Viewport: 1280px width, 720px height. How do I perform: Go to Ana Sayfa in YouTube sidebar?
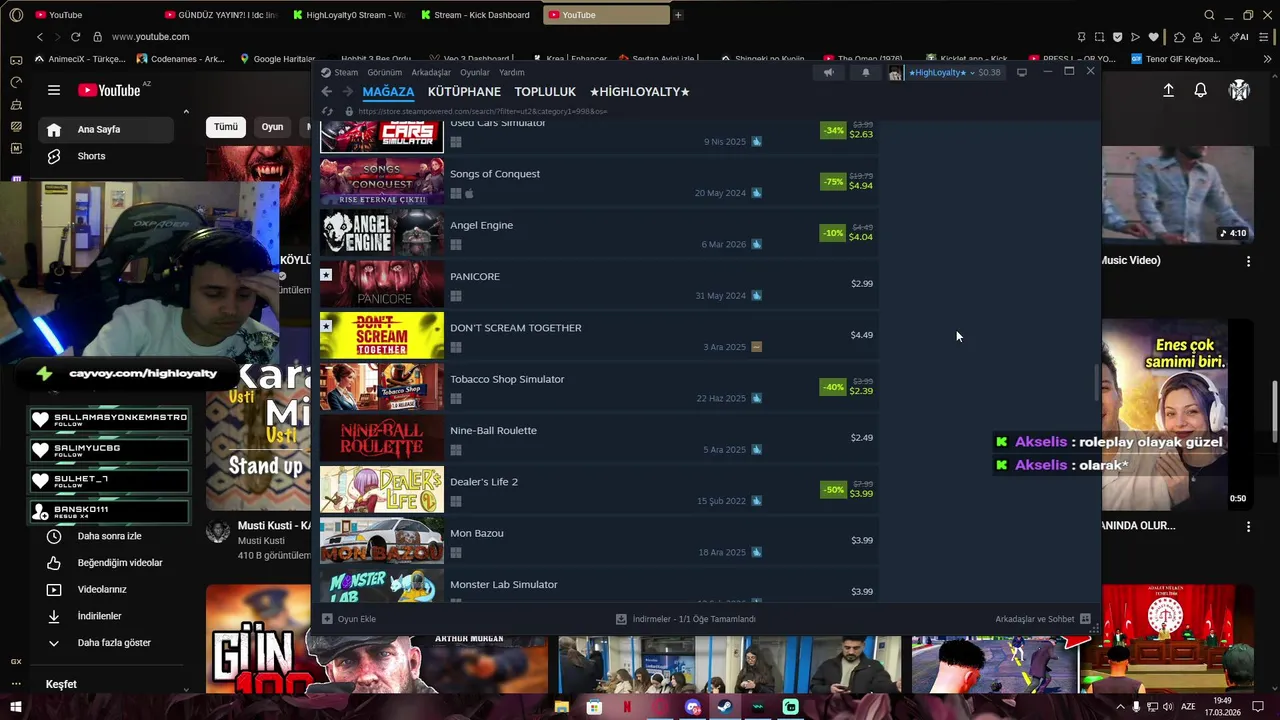tap(106, 129)
